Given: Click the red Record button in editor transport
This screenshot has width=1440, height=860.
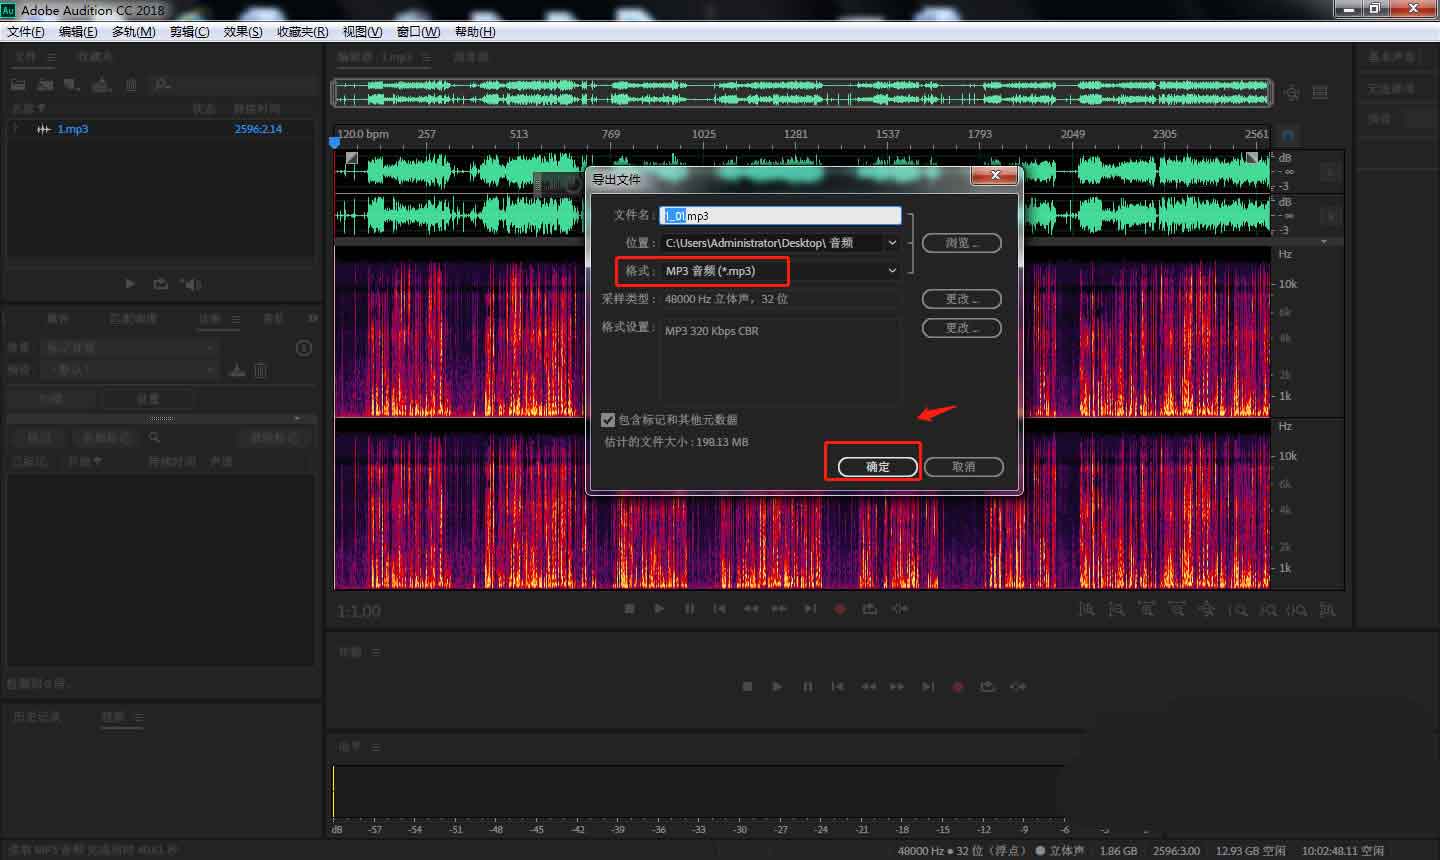Looking at the screenshot, I should [840, 609].
